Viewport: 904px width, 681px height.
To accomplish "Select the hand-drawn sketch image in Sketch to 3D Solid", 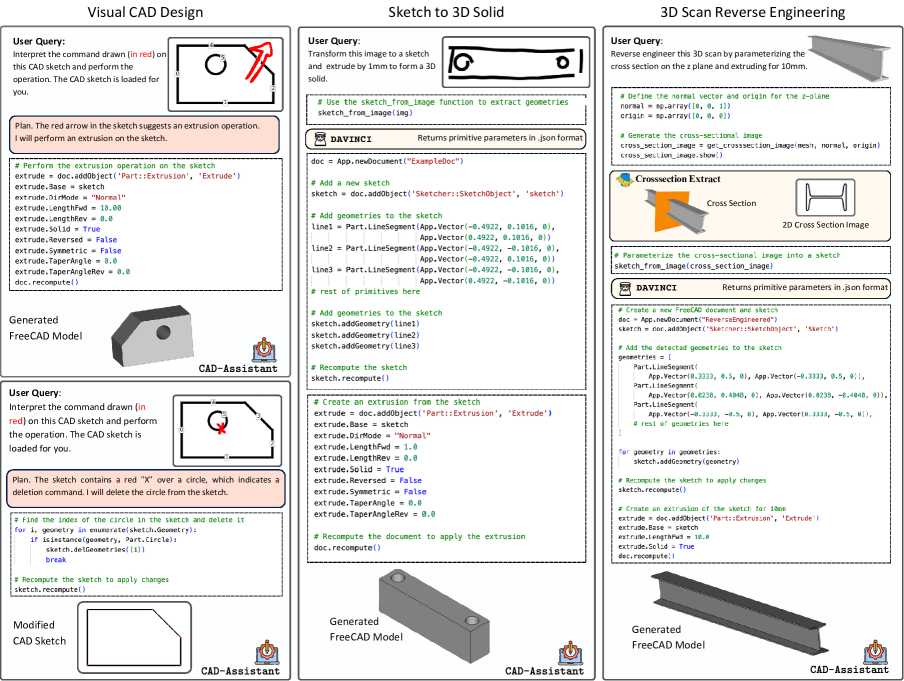I will click(x=516, y=62).
